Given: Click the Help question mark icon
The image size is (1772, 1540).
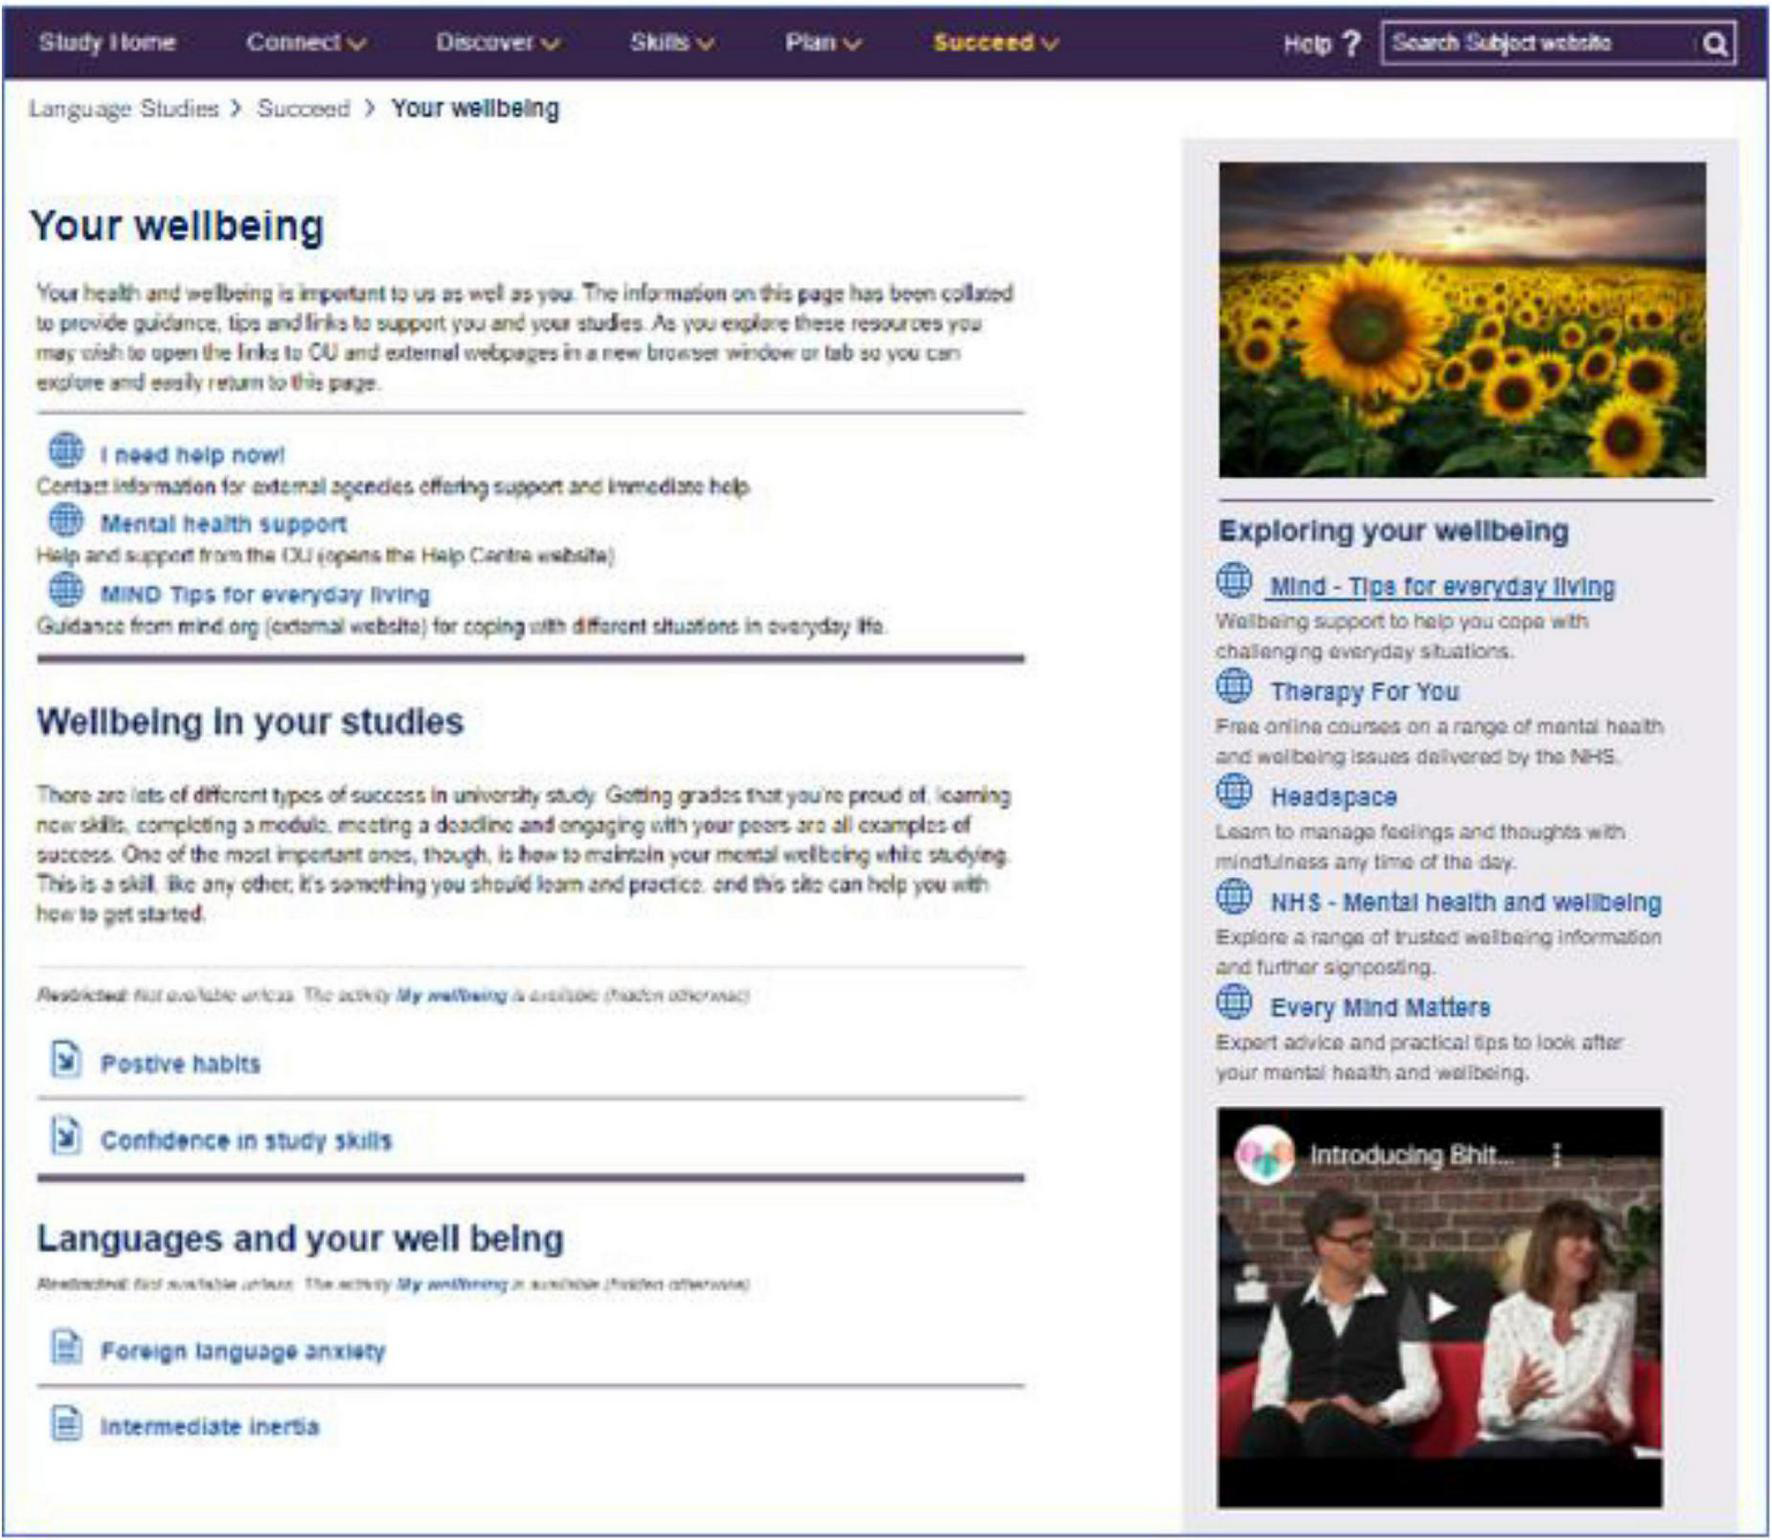Looking at the screenshot, I should coord(1351,44).
